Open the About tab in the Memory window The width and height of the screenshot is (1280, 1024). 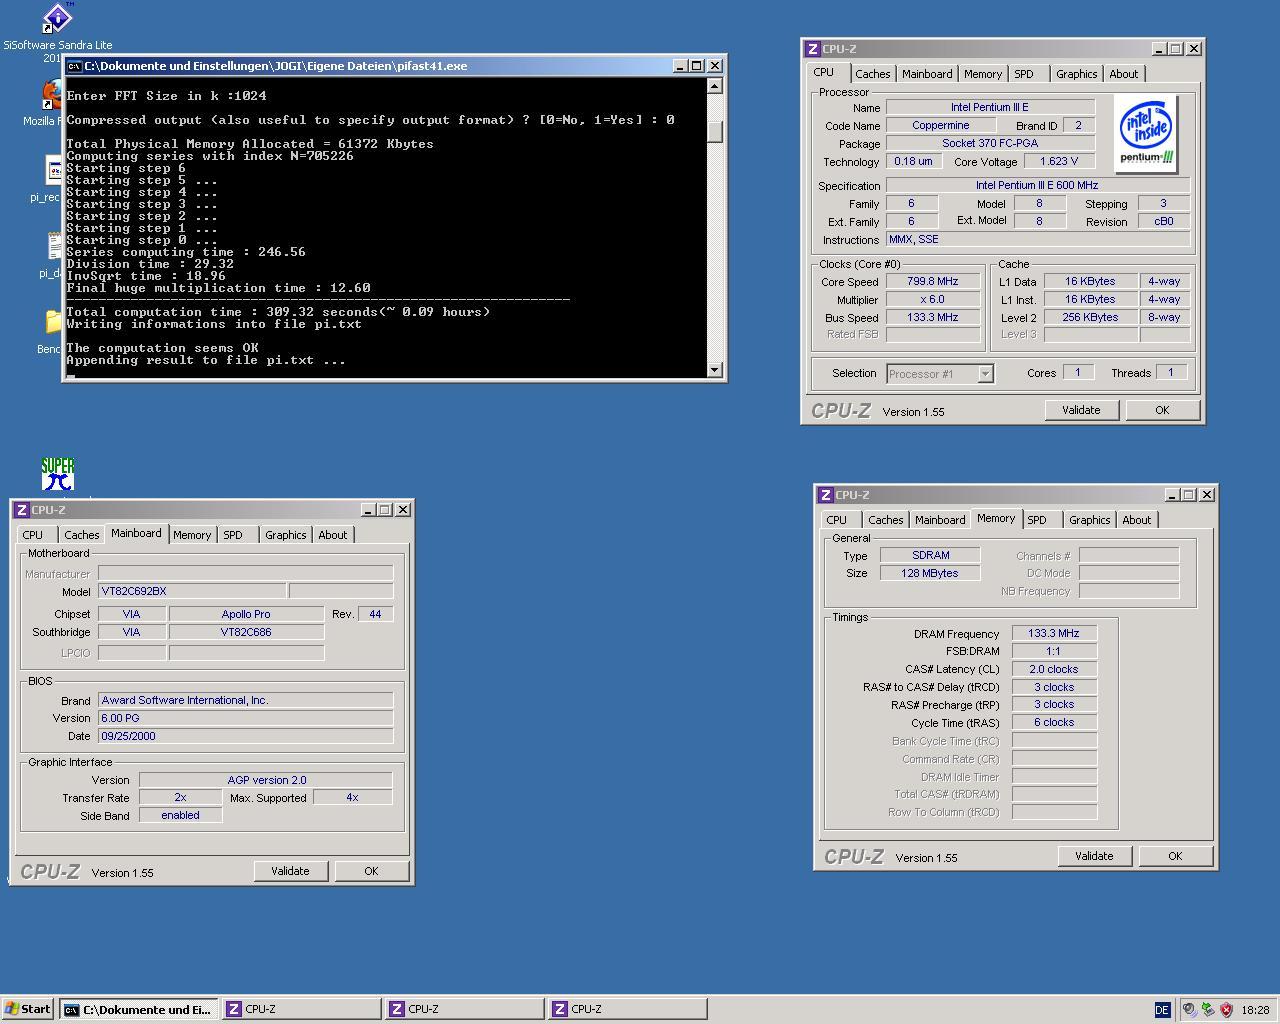(1137, 520)
